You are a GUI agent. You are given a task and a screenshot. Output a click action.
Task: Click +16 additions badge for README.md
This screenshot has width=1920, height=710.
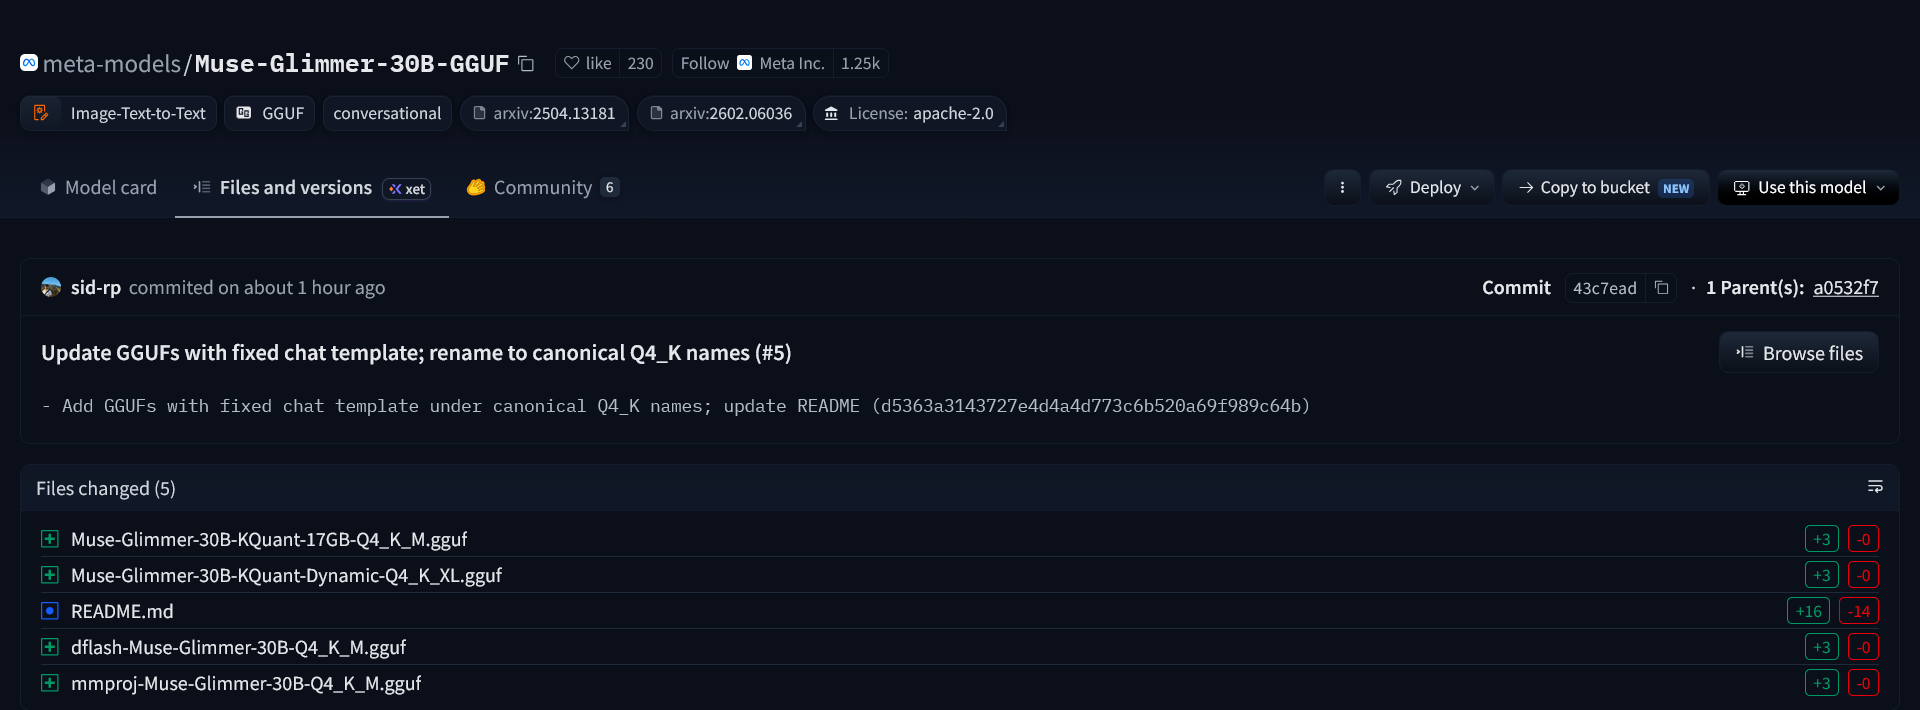click(1808, 611)
